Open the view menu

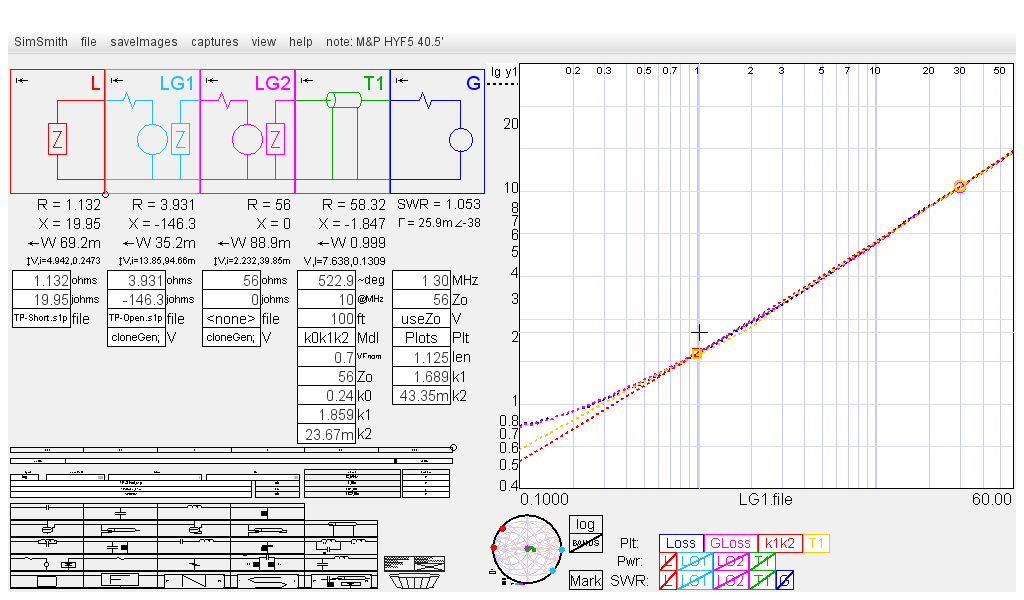tap(264, 42)
